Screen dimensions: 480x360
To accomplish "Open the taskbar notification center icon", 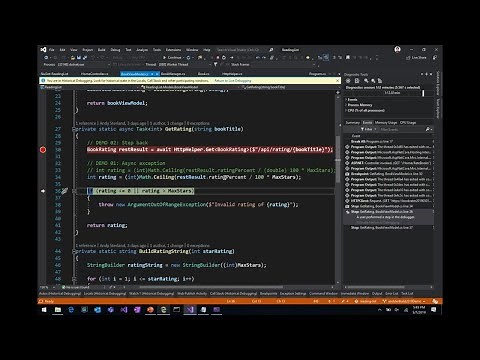I will (x=433, y=310).
